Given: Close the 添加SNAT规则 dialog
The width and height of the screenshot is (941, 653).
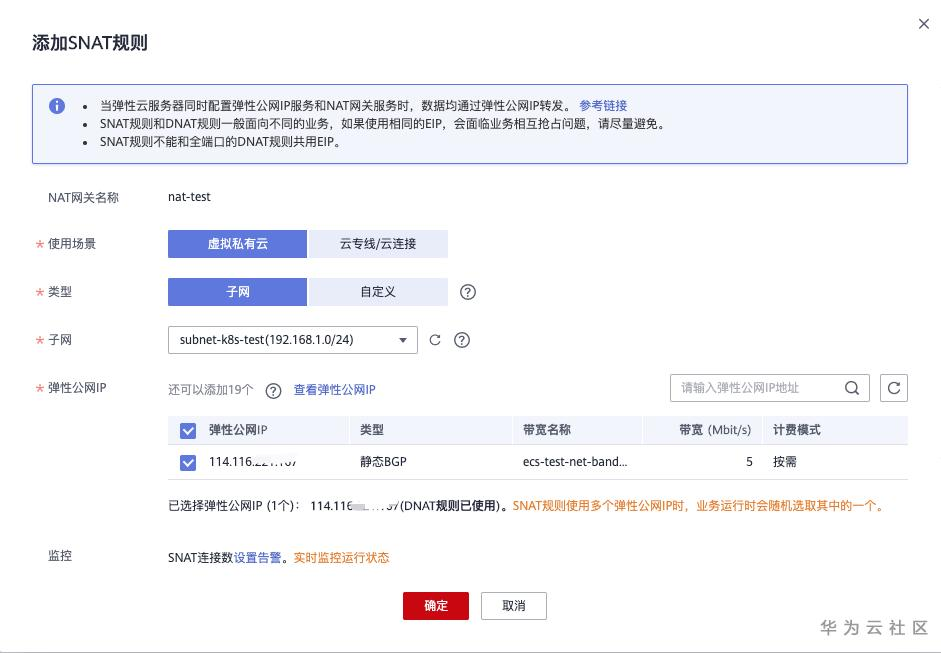Looking at the screenshot, I should coord(923,24).
